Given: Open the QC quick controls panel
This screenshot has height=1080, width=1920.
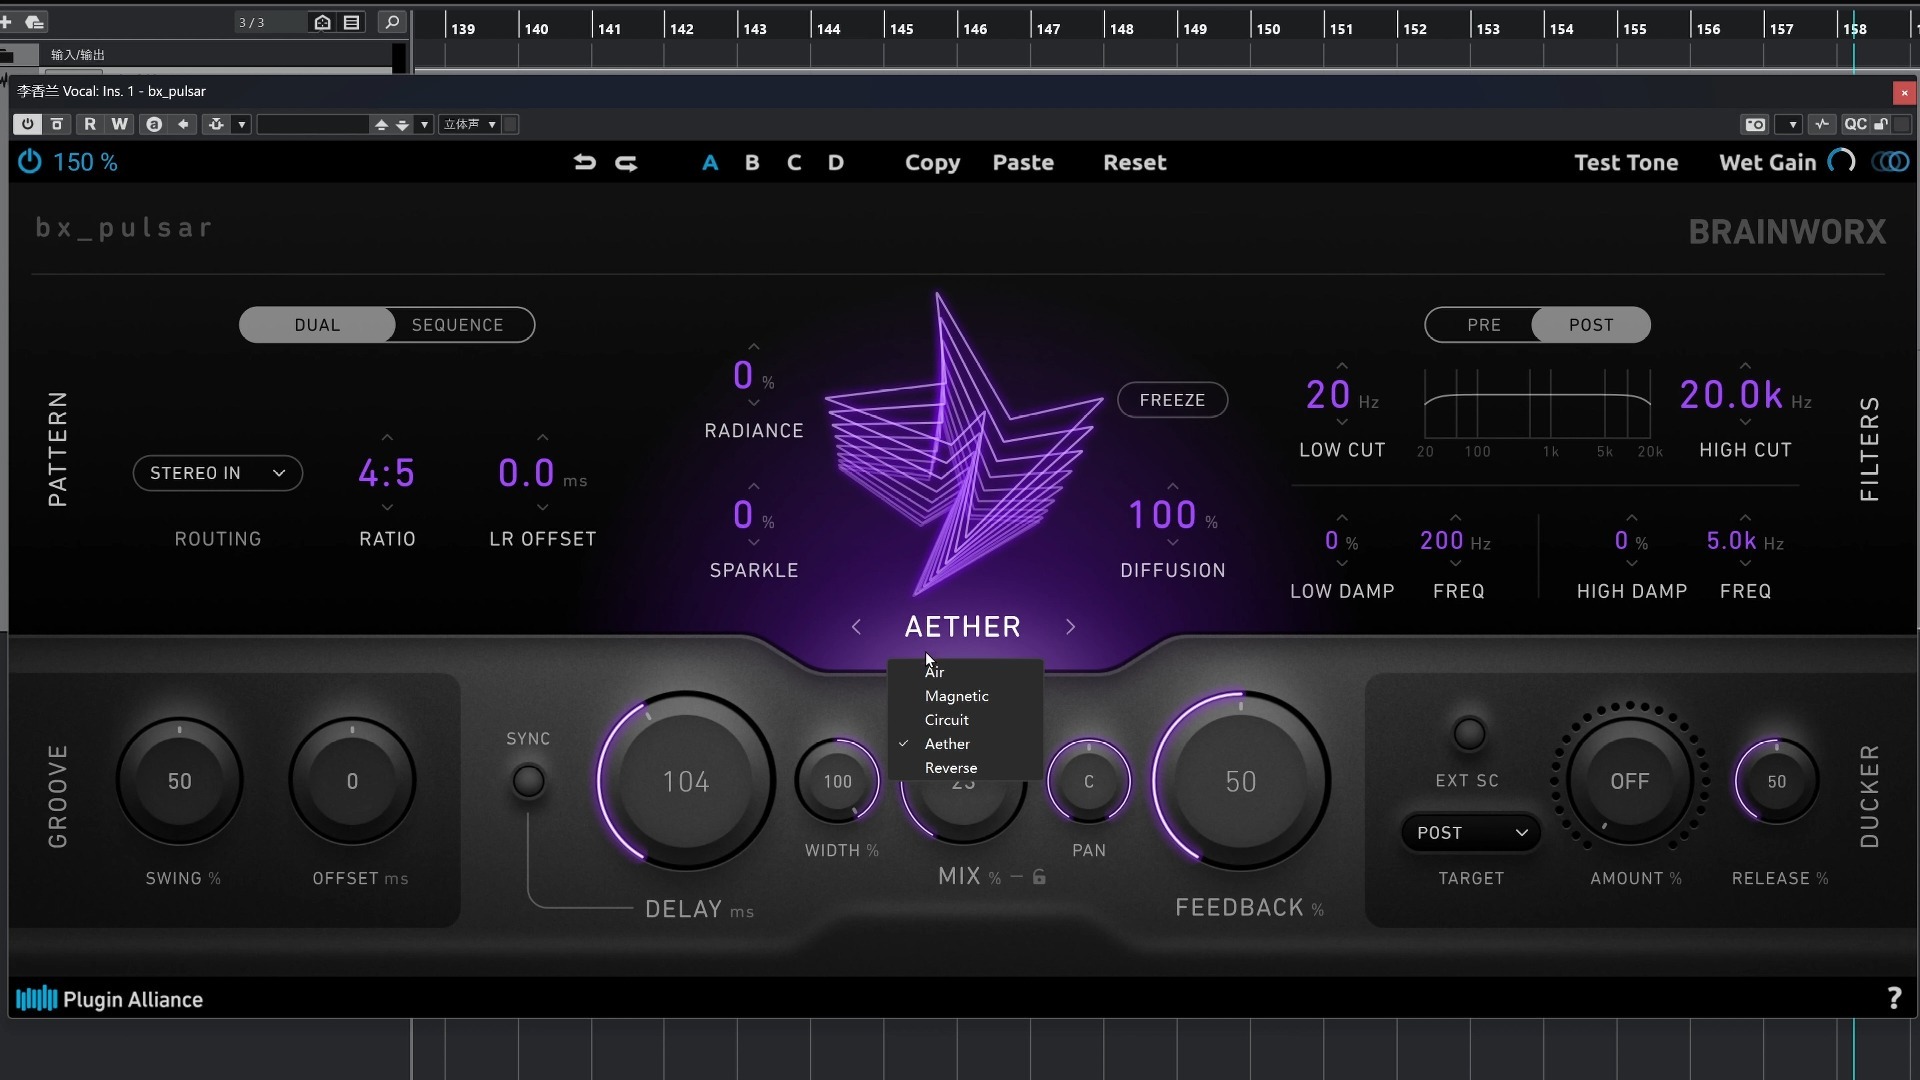Looking at the screenshot, I should tap(1857, 124).
